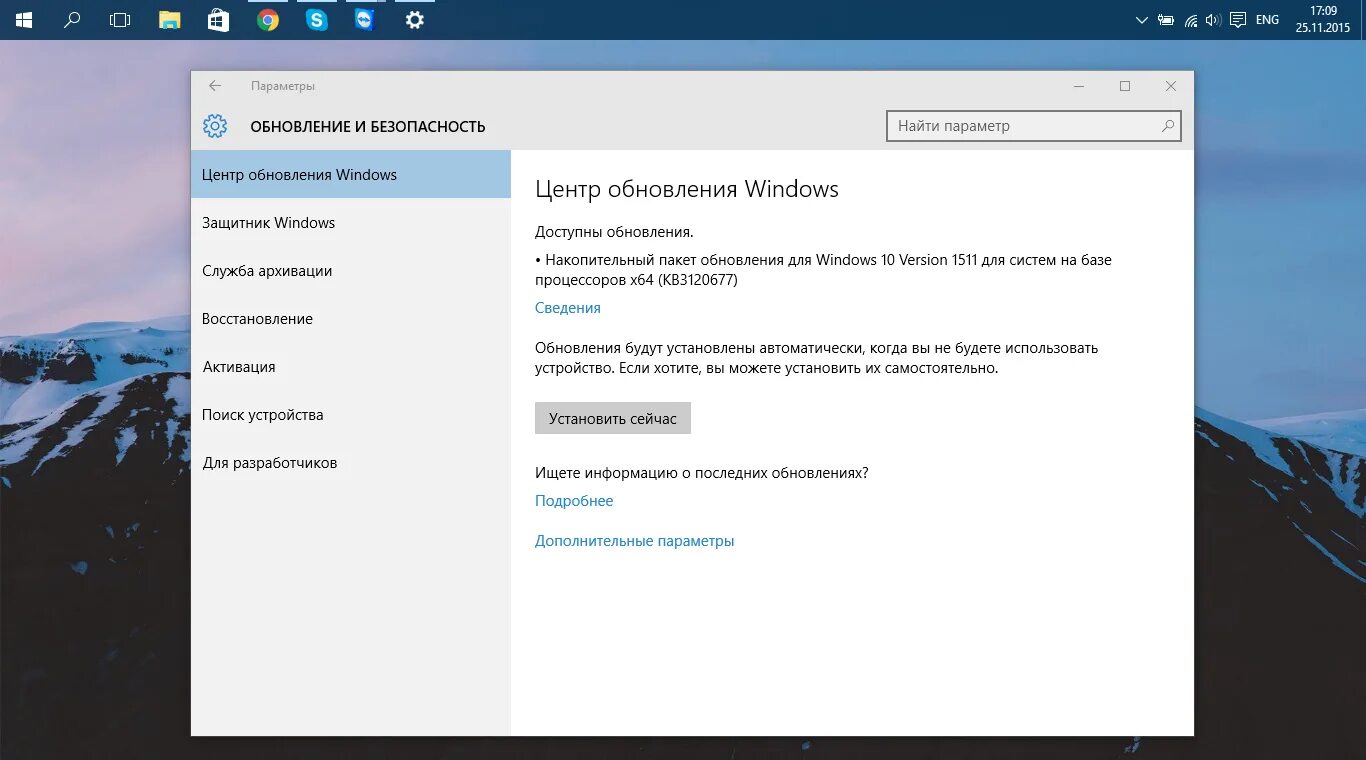The image size is (1366, 760).
Task: Select Центр обновления Windows in sidebar
Action: (x=351, y=174)
